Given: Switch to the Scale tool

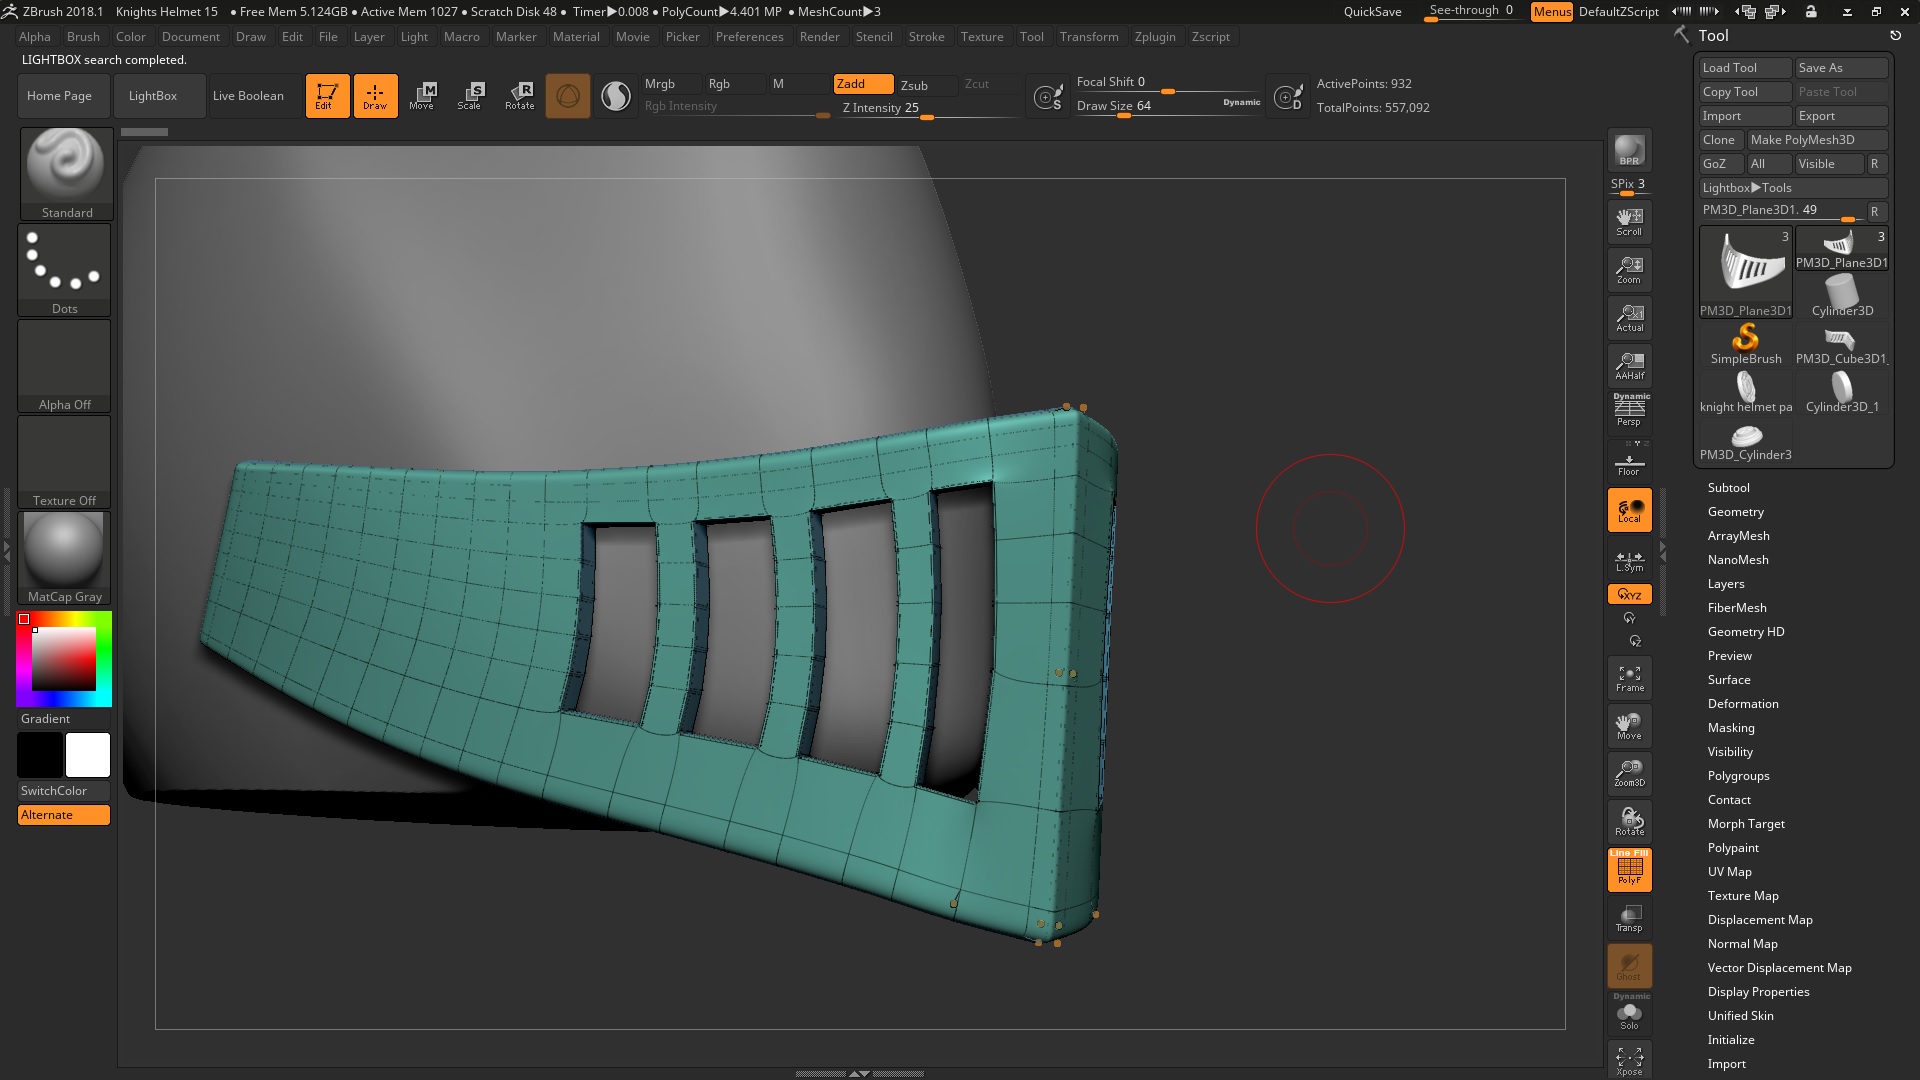Looking at the screenshot, I should [470, 96].
